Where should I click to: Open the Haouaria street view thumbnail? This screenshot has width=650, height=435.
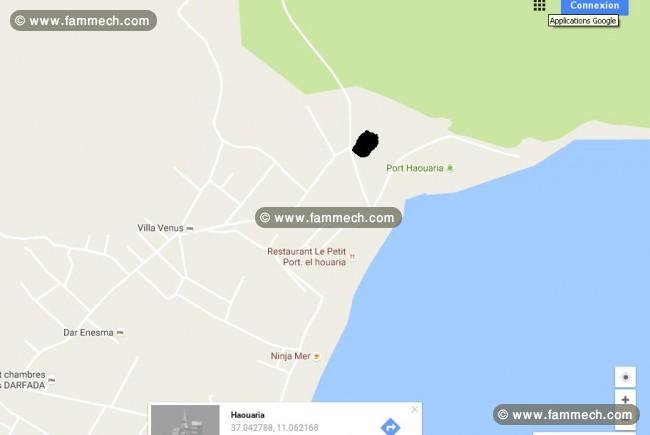(x=185, y=420)
